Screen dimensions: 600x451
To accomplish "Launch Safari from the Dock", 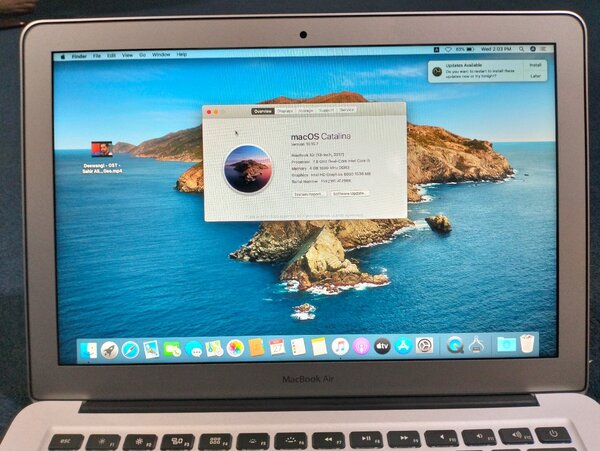I will pos(130,349).
